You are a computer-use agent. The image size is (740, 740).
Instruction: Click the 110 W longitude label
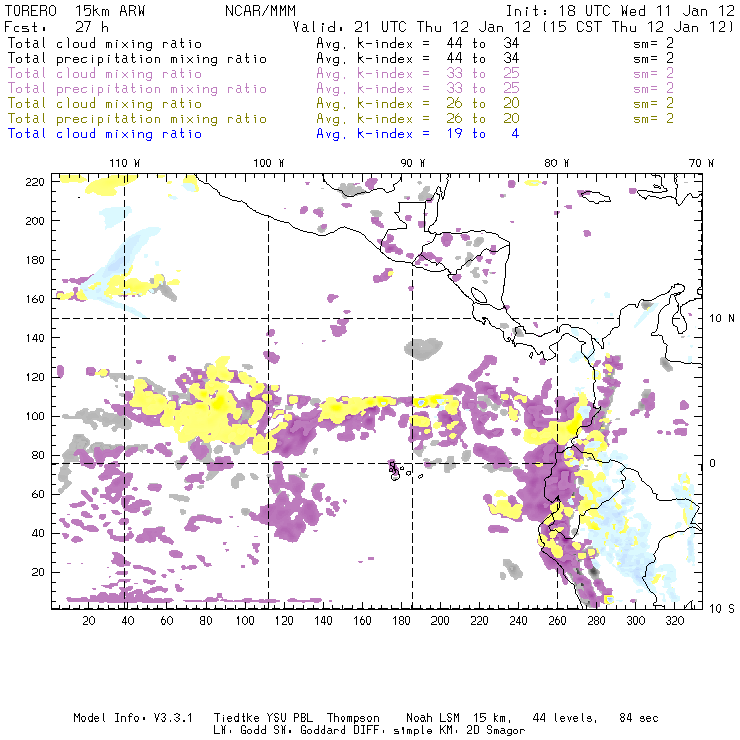pos(124,163)
